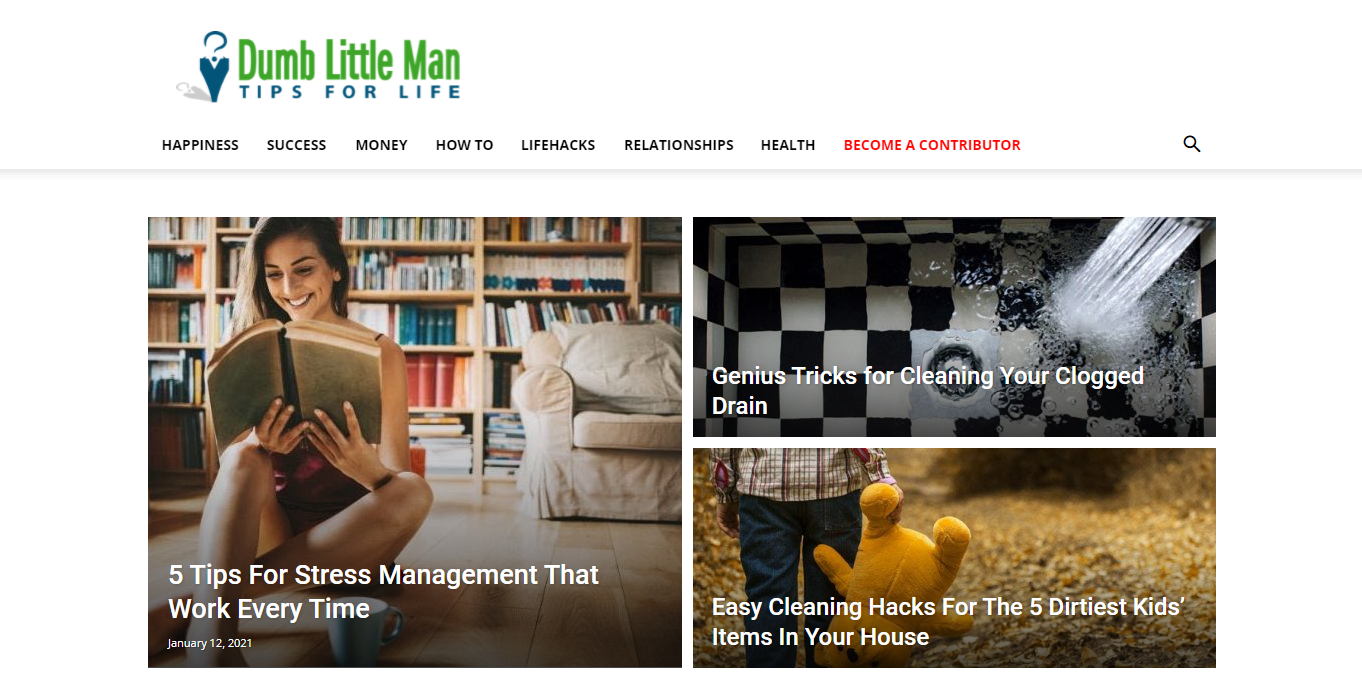
Task: Open the Happiness menu item
Action: point(200,145)
